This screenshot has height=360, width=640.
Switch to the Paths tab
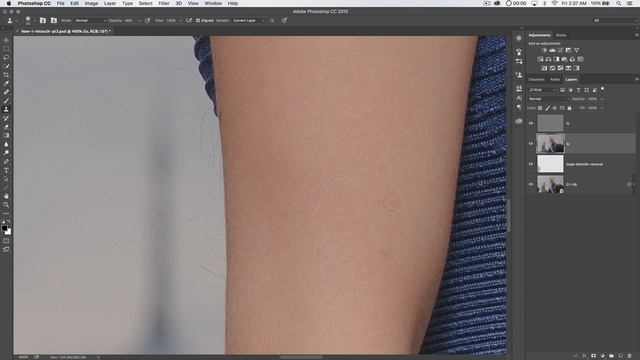pyautogui.click(x=555, y=80)
